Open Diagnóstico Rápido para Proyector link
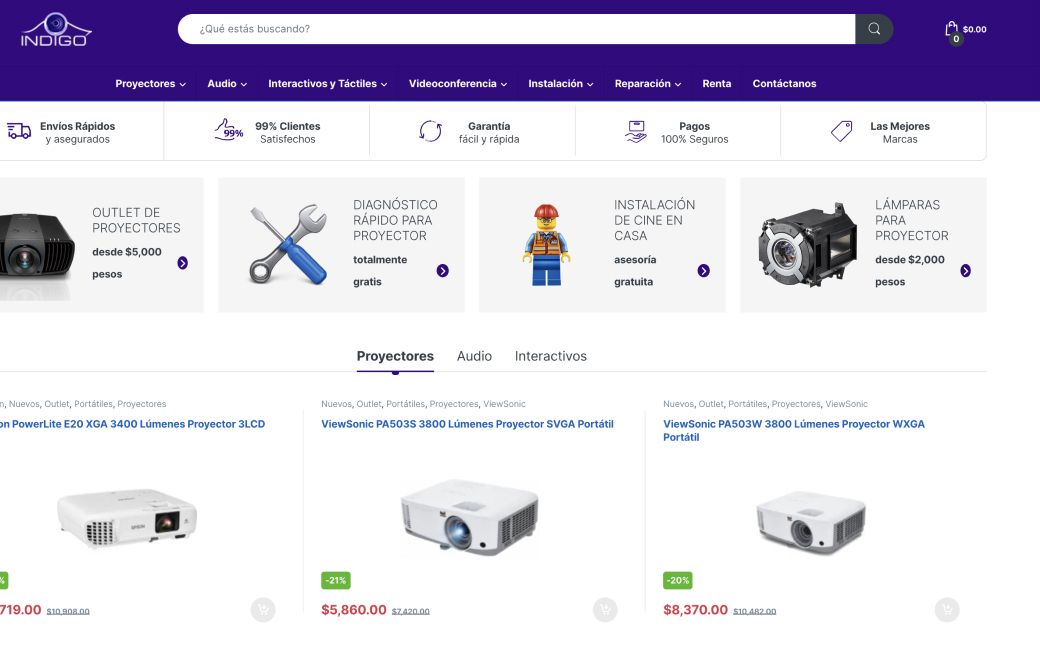Screen dimensions: 1040x672 pyautogui.click(x=395, y=220)
